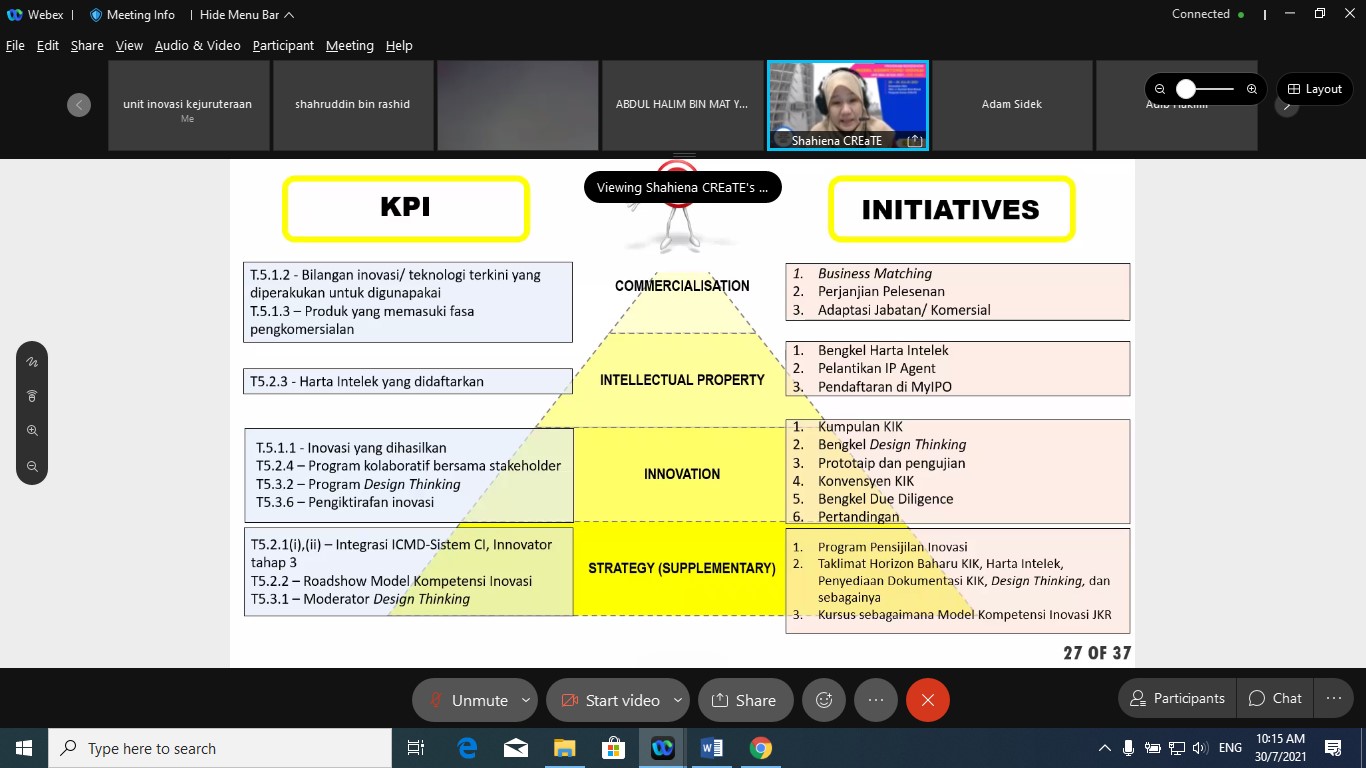This screenshot has height=768, width=1366.
Task: Click Viewing Shahiena CREaTE's share label
Action: click(682, 187)
